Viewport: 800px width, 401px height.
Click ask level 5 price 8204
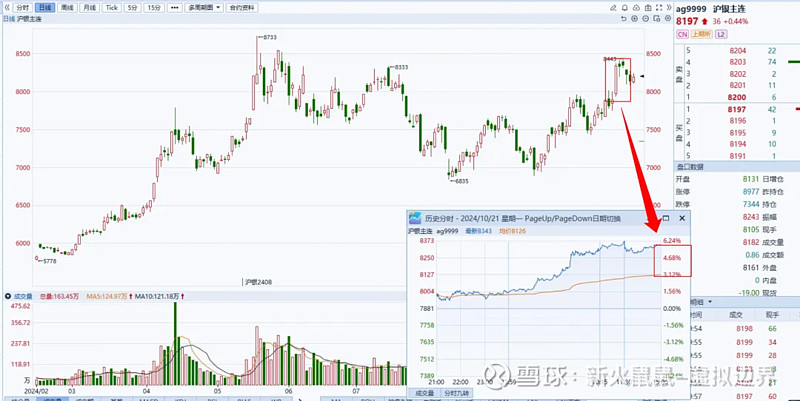(x=738, y=51)
